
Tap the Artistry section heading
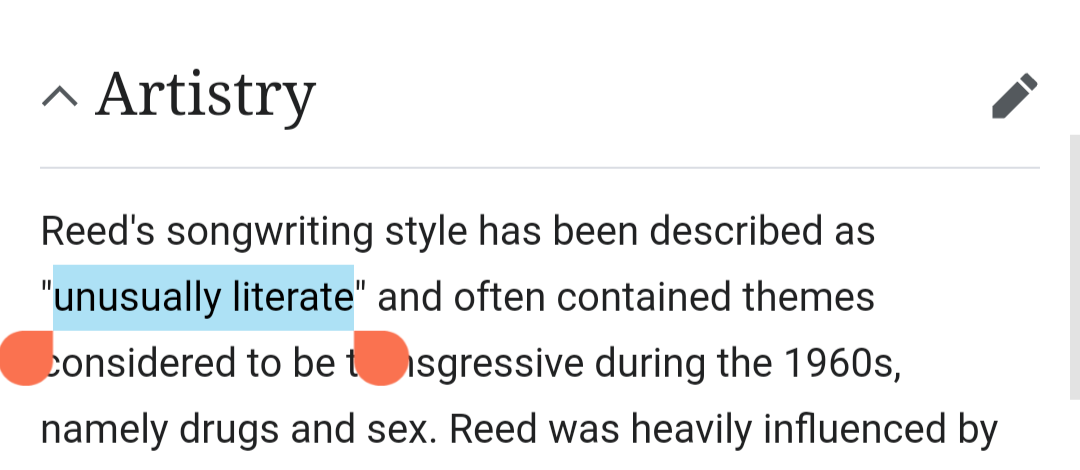[x=205, y=95]
